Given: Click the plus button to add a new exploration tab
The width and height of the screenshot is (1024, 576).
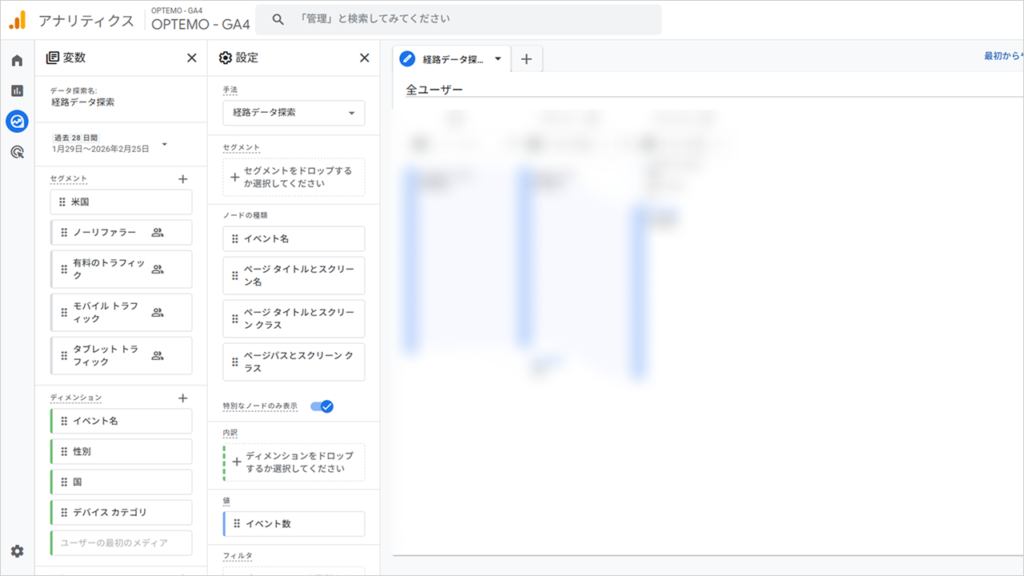Looking at the screenshot, I should point(527,58).
